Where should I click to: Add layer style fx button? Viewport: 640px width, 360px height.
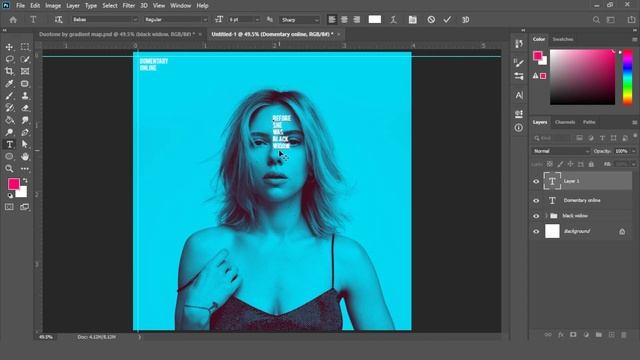pyautogui.click(x=561, y=335)
